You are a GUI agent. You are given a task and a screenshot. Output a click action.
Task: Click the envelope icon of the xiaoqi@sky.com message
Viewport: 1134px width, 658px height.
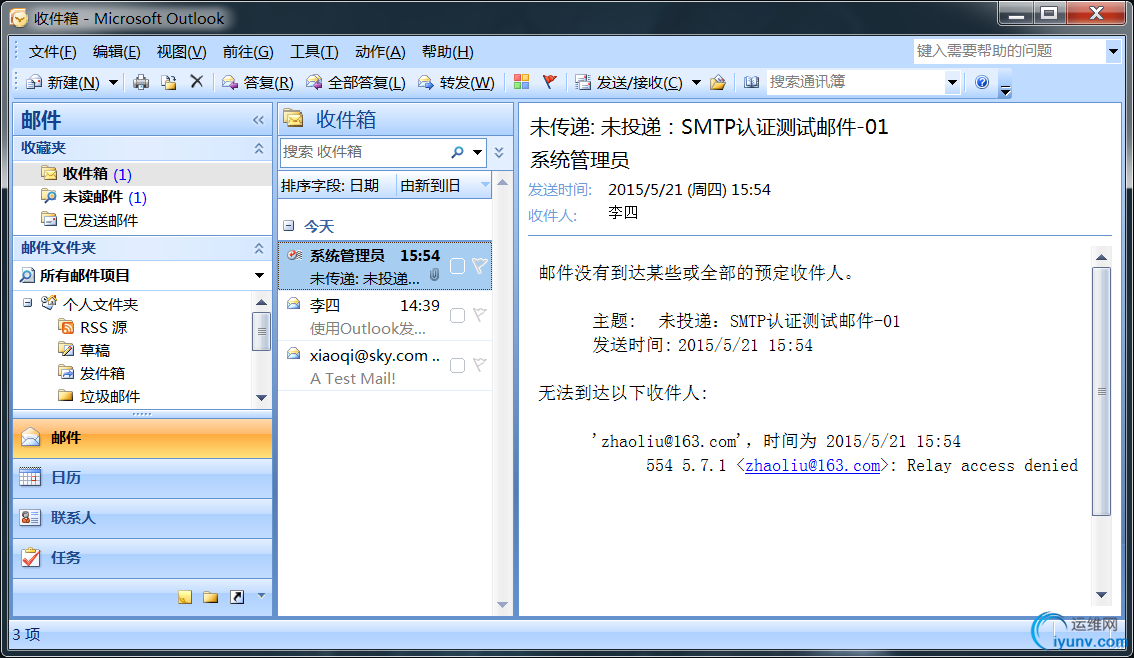pyautogui.click(x=294, y=354)
